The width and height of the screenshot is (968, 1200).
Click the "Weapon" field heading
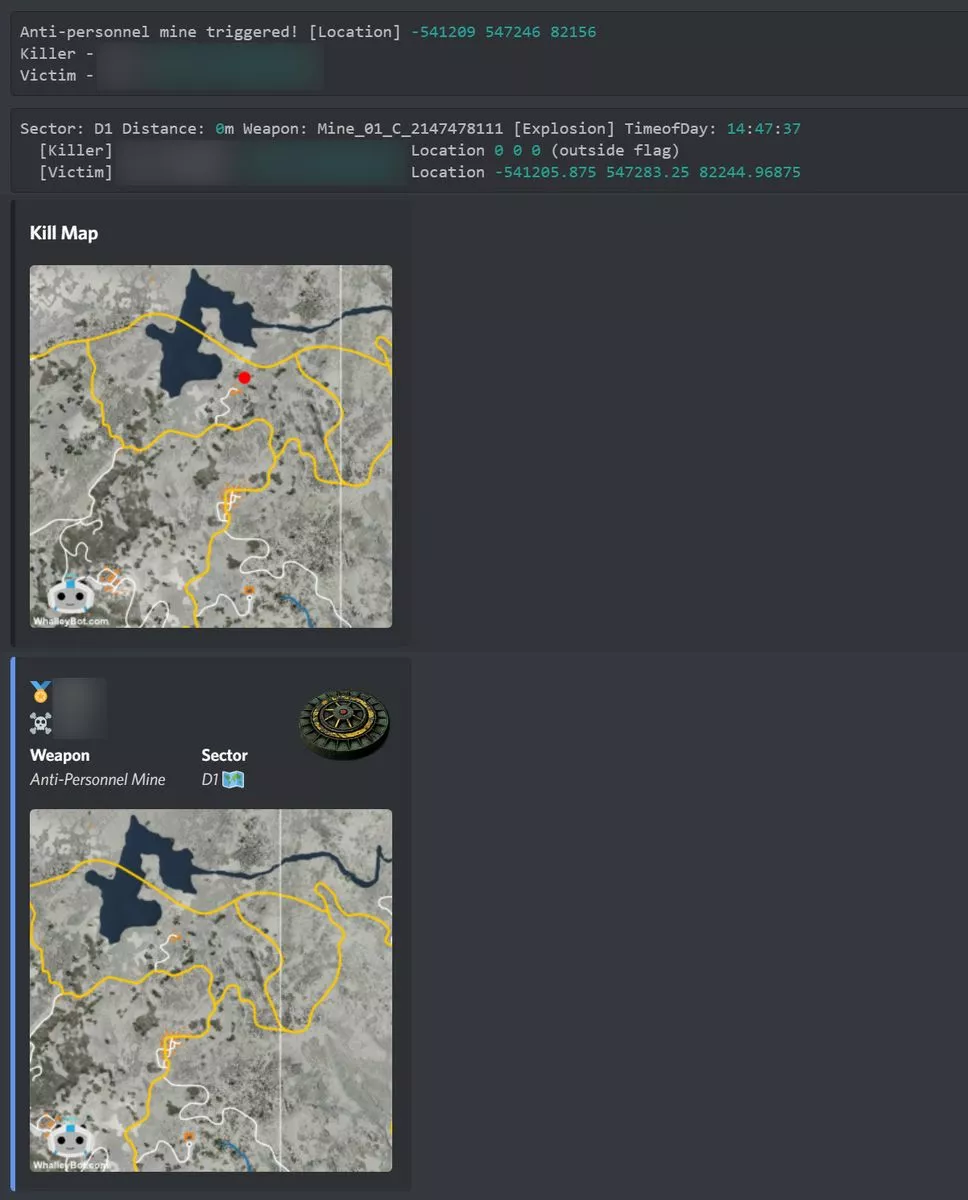[59, 755]
